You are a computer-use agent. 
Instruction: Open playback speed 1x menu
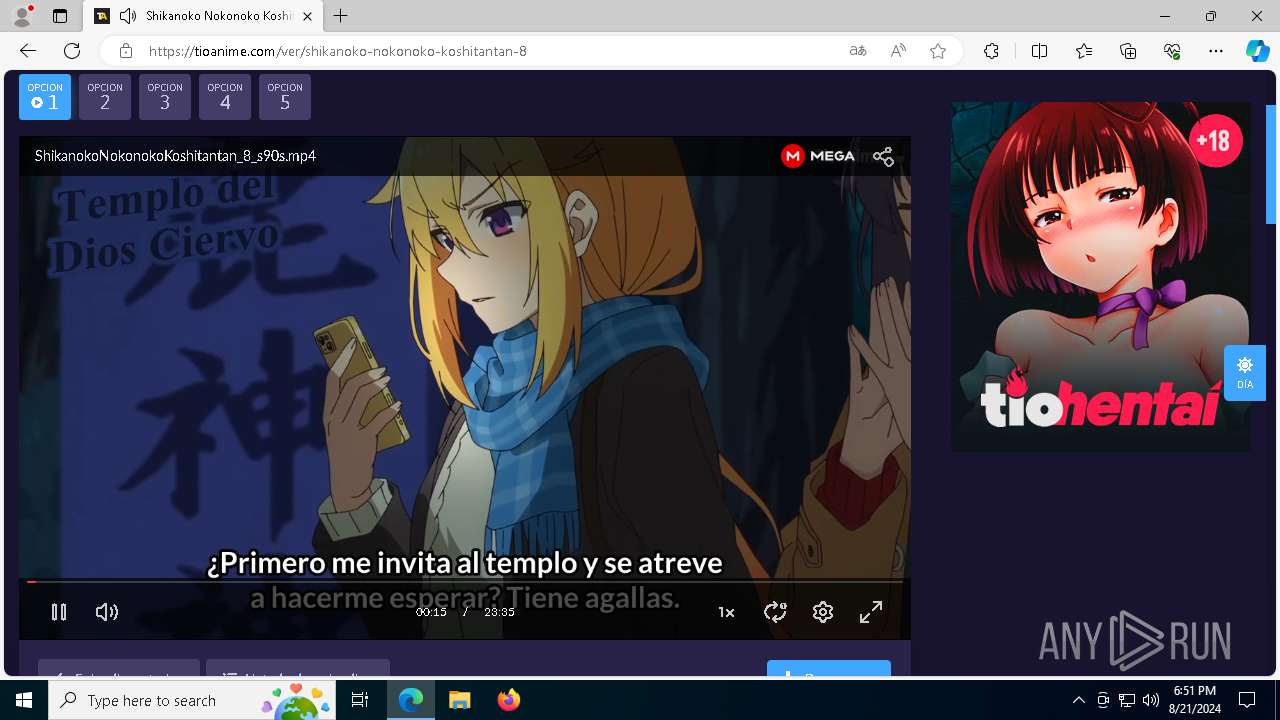(x=727, y=612)
